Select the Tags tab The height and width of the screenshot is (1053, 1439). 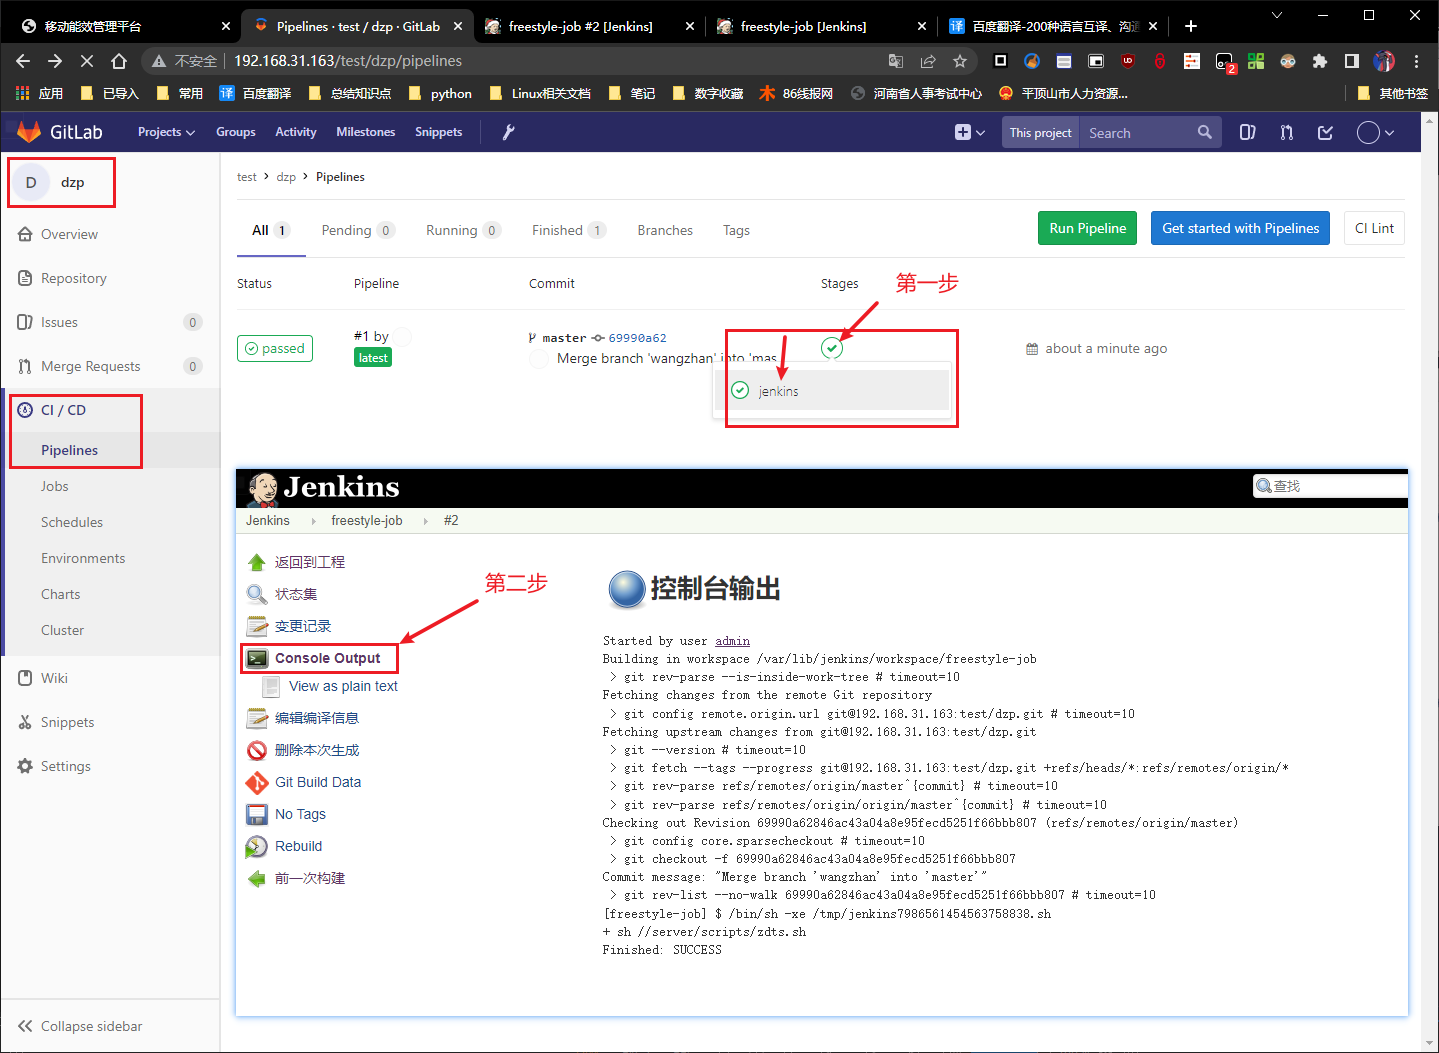coord(736,230)
